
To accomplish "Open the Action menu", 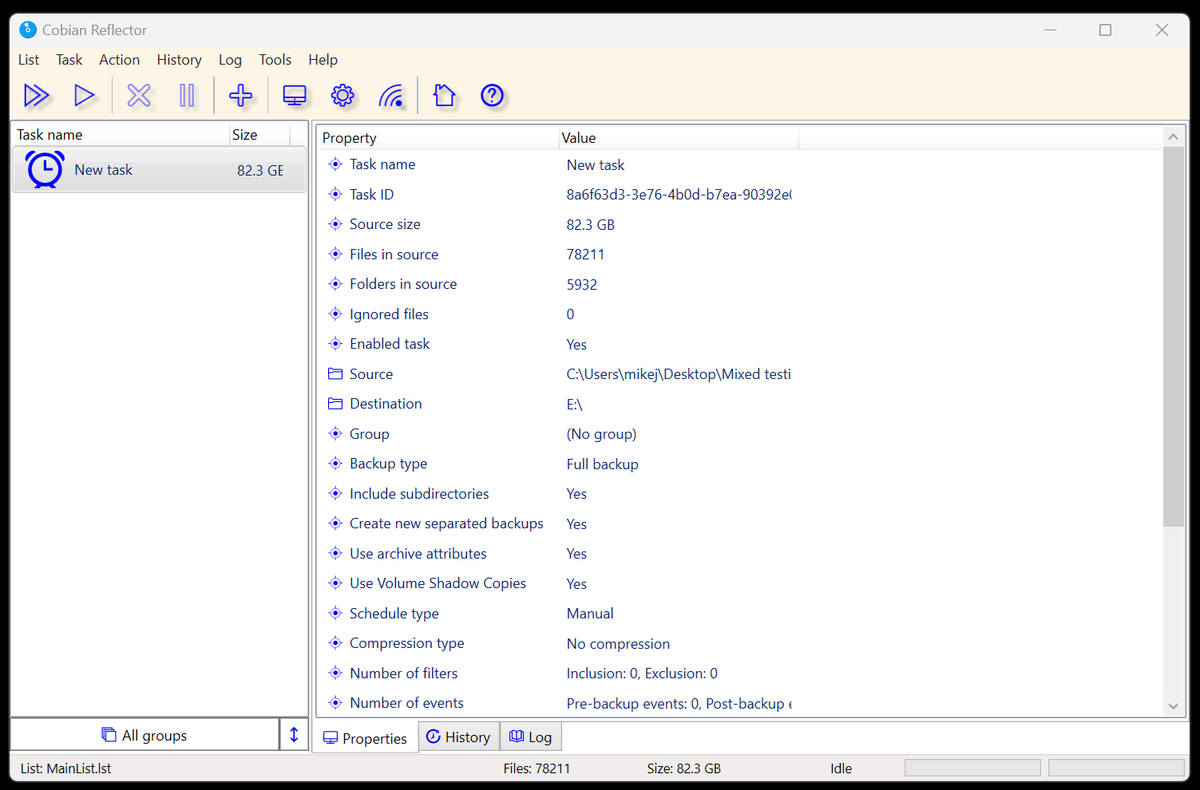I will coord(119,60).
